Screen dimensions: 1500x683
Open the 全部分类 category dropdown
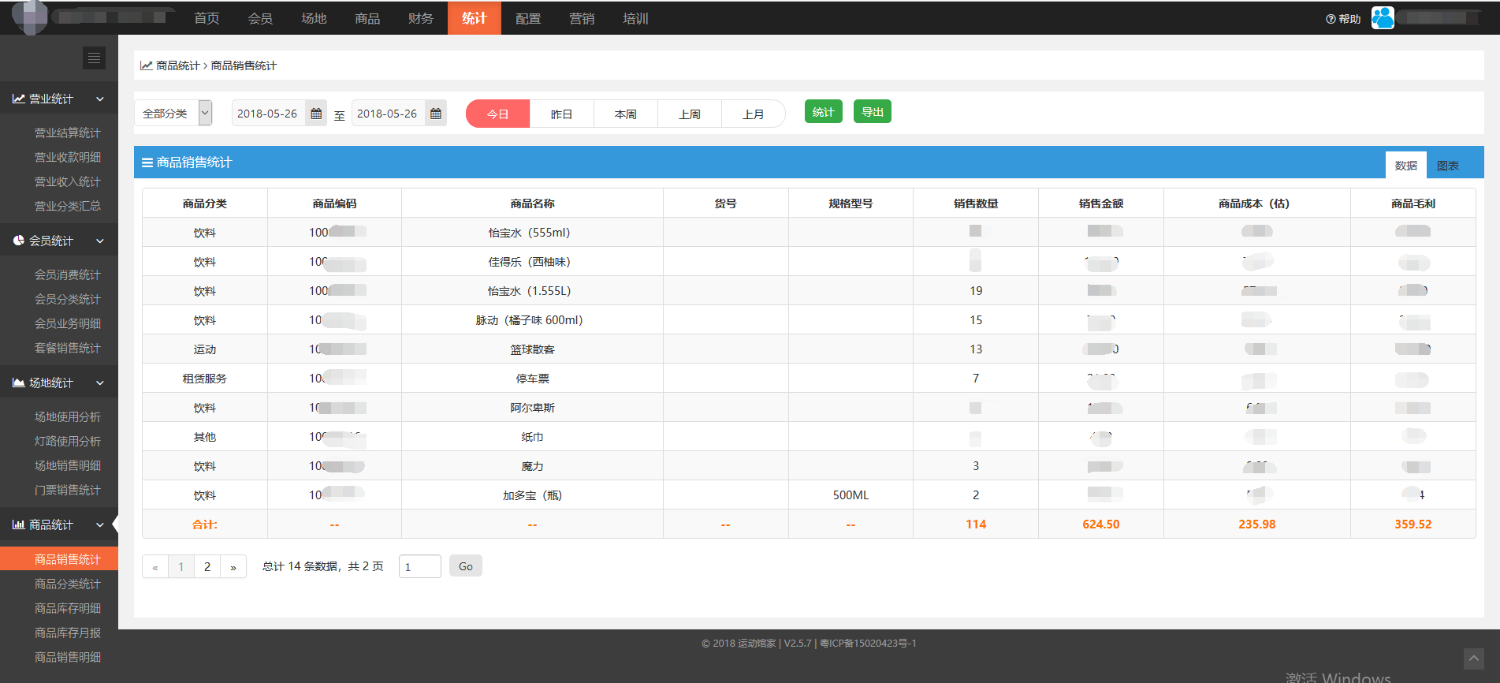[x=173, y=113]
